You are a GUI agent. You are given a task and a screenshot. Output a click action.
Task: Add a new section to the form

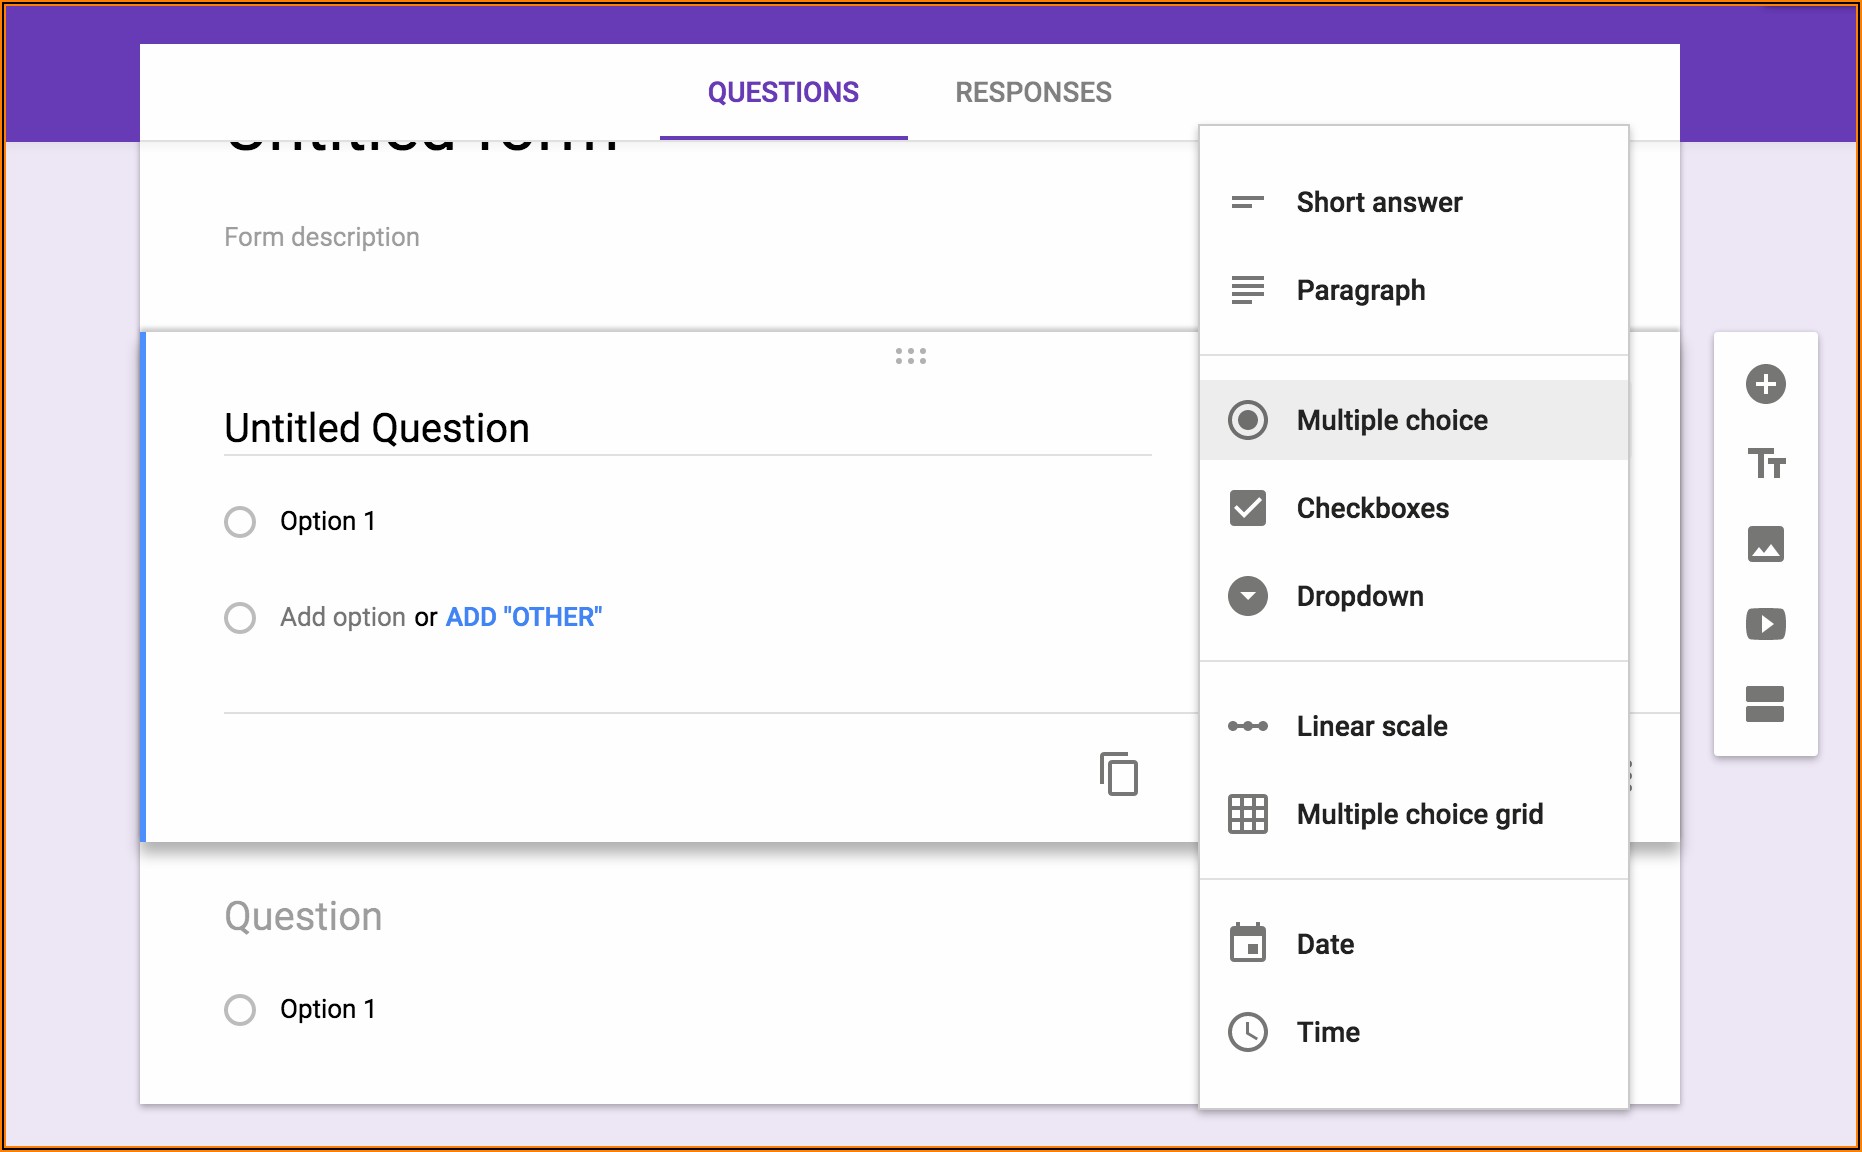[x=1765, y=704]
